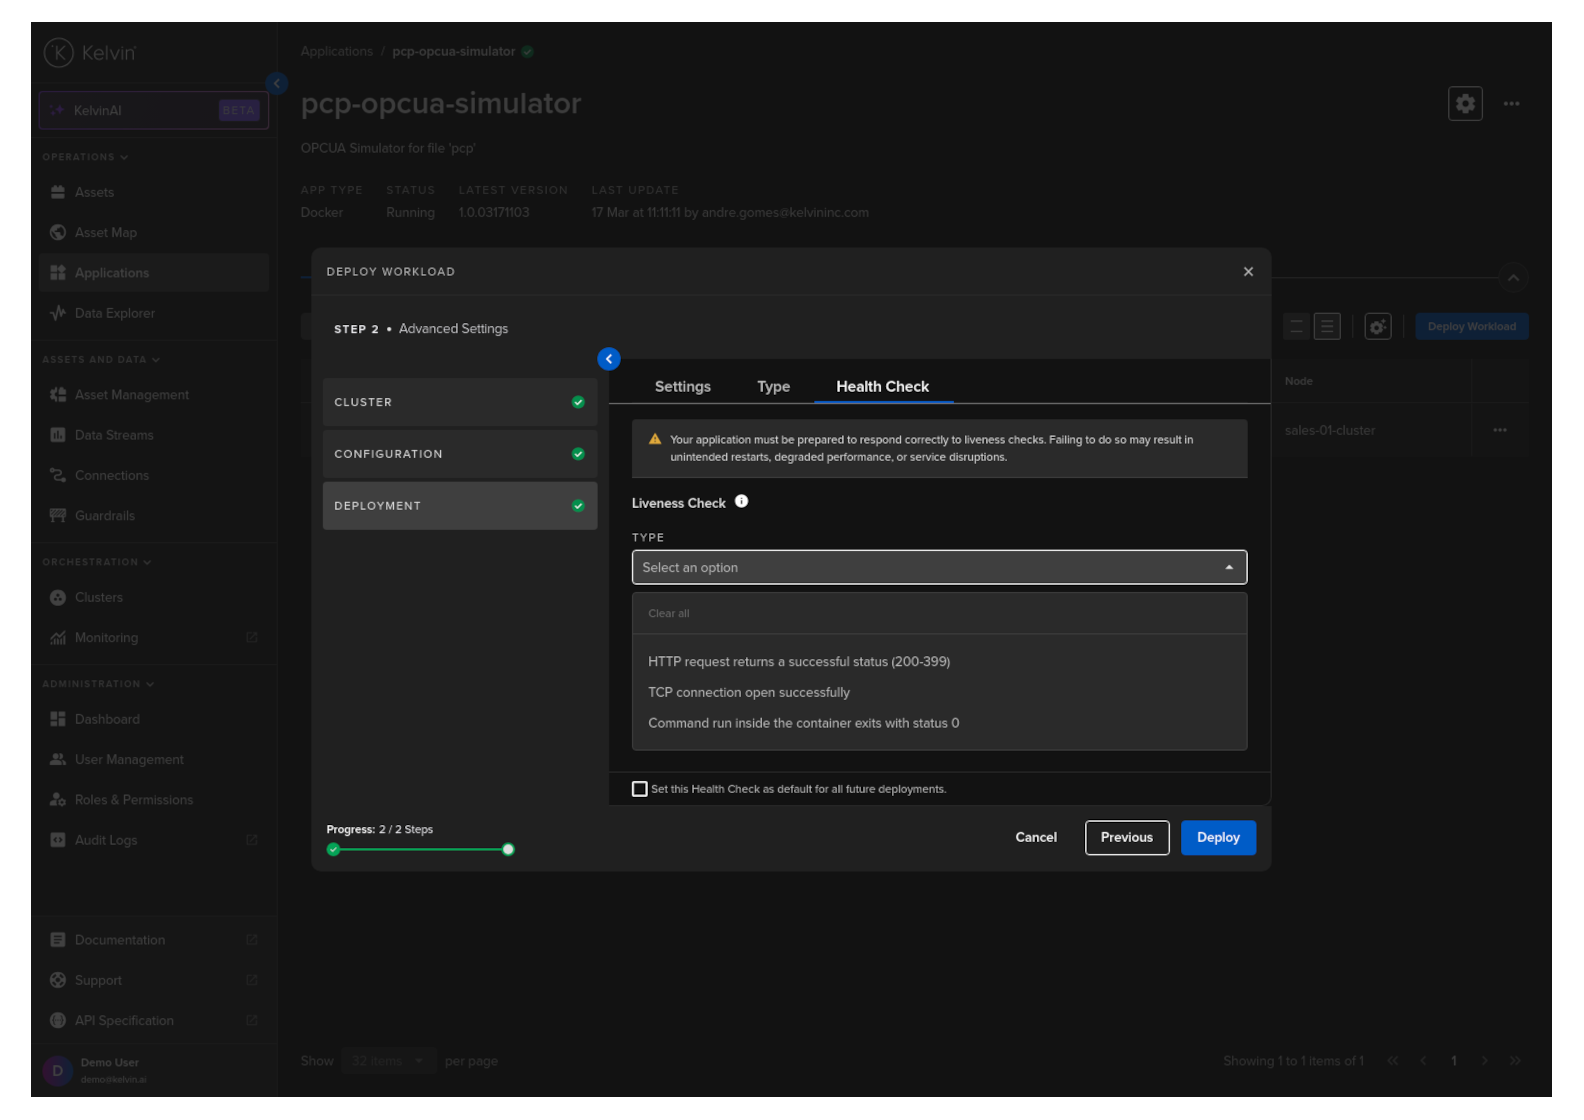Open the Guardrails sidebar item
Screen dimensions: 1584x1120
104,516
